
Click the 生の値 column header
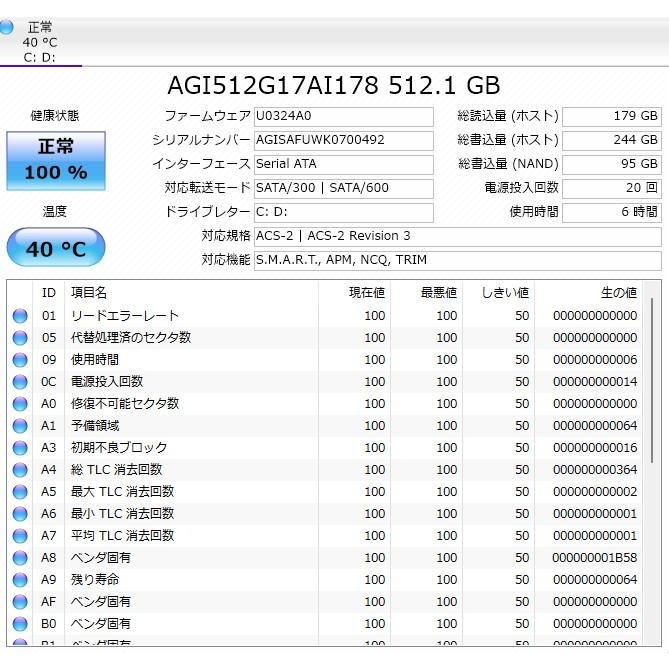(588, 293)
